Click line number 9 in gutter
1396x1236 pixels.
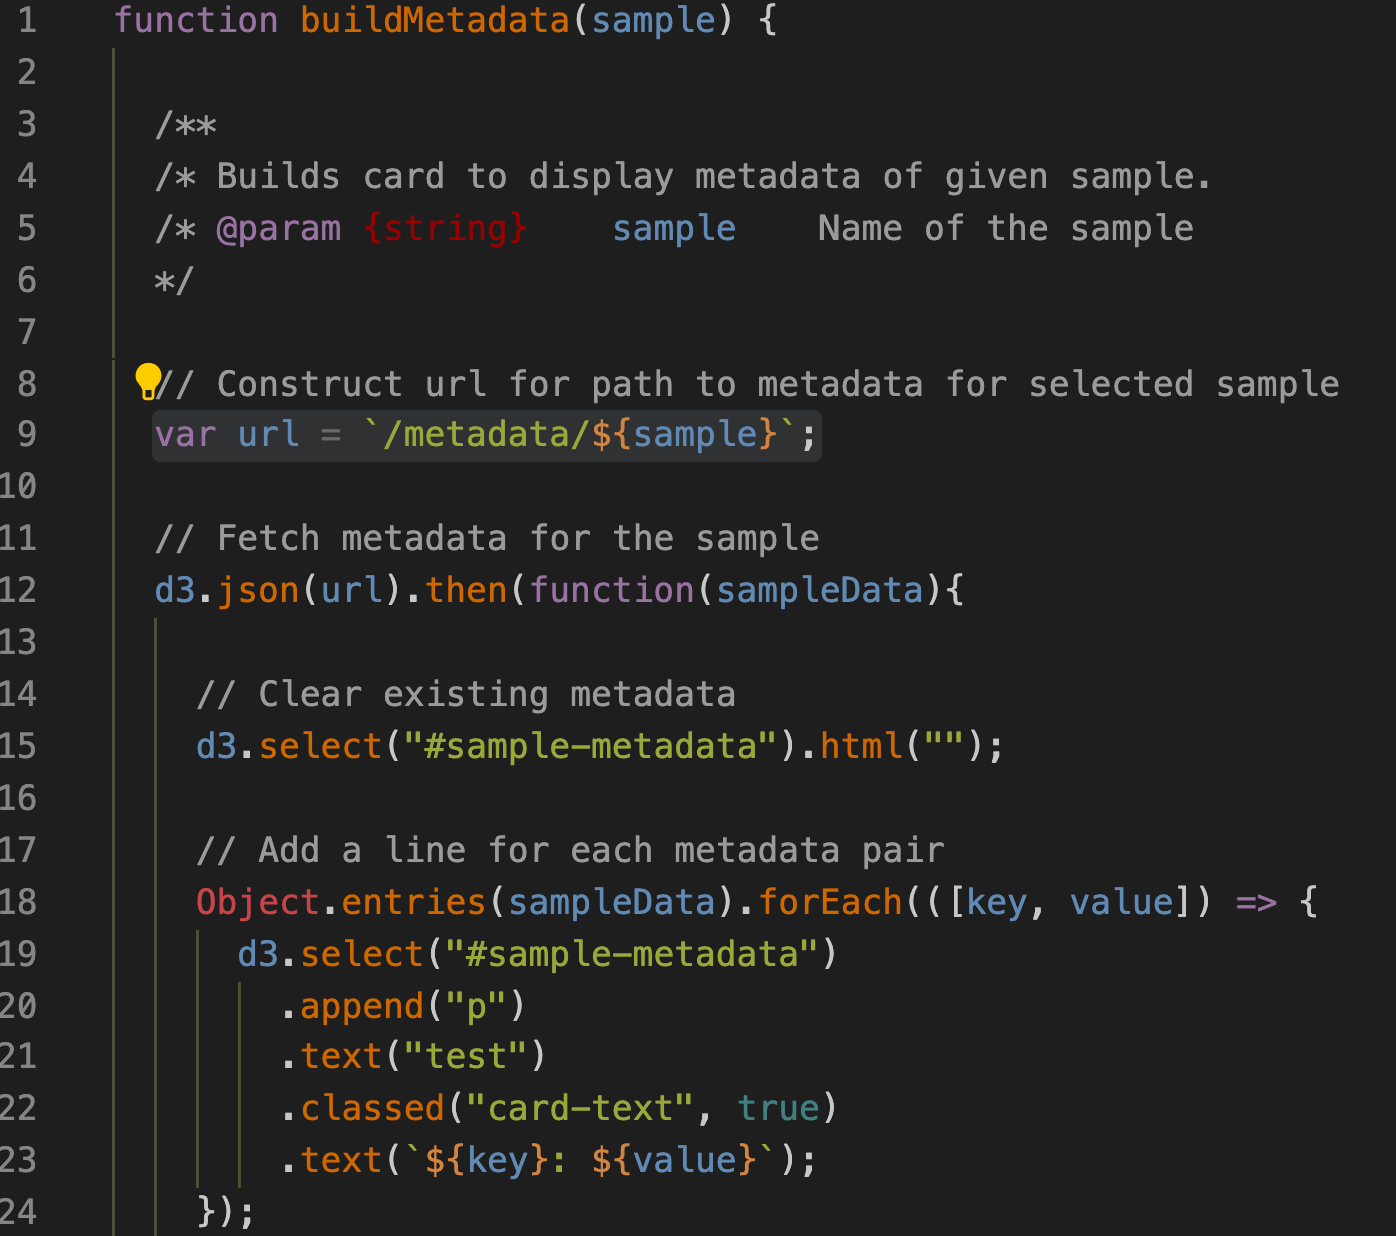coord(27,434)
